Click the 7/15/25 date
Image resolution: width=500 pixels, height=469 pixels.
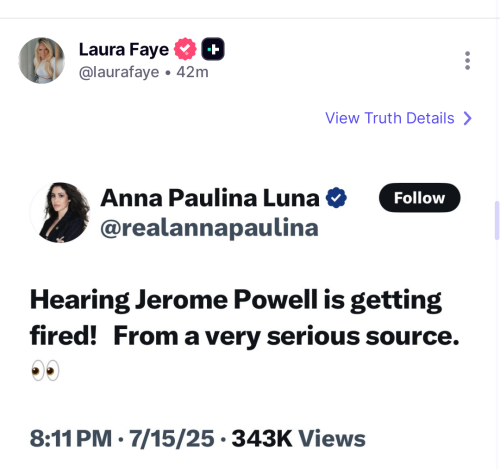tap(172, 438)
